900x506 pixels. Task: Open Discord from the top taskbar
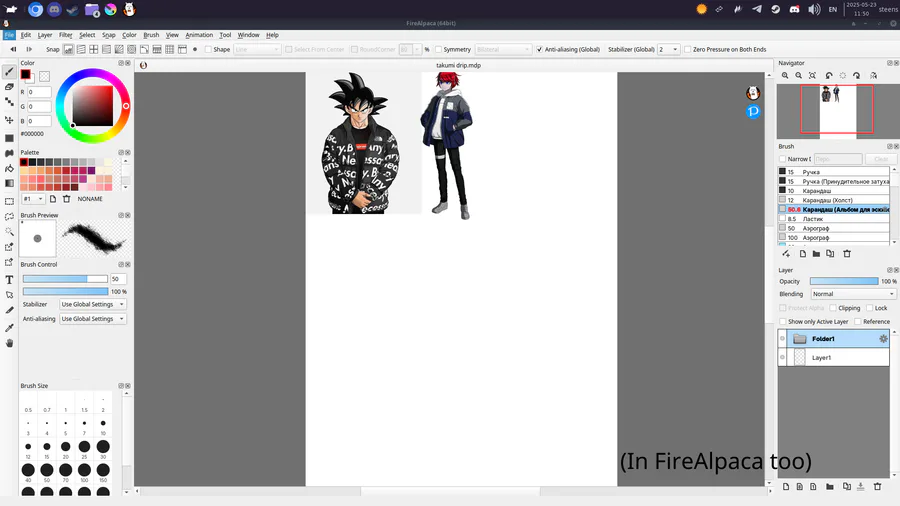tap(54, 9)
